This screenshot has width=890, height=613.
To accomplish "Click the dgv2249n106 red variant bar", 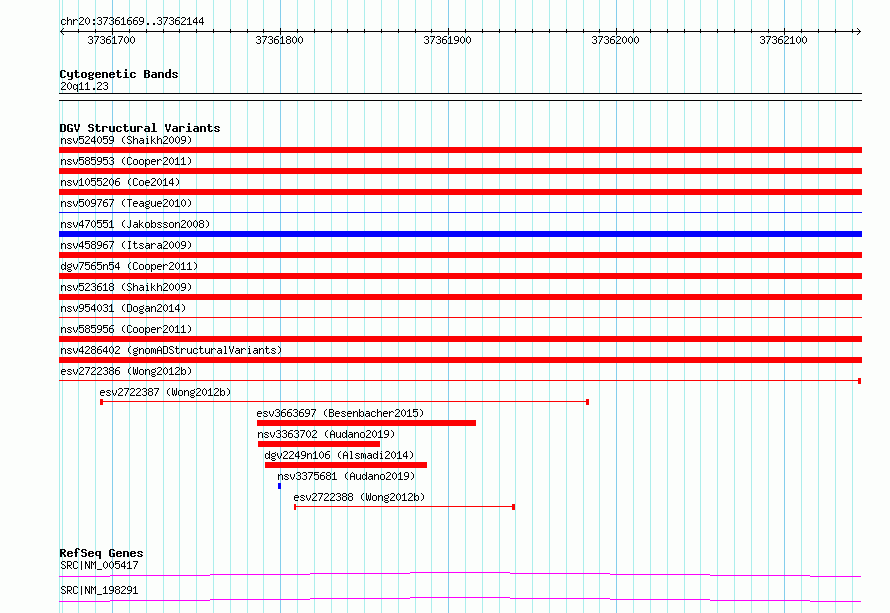I will point(346,465).
